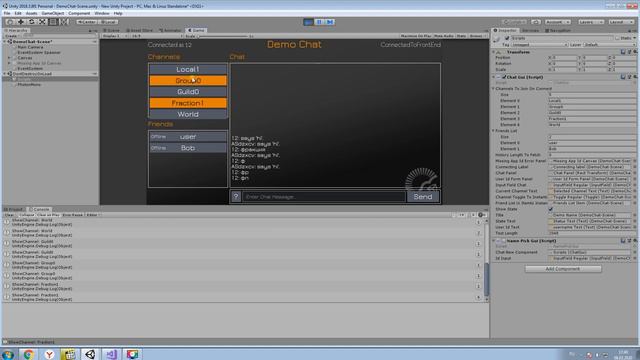640x360 pixels.
Task: Open Visual Studio from the taskbar
Action: 111,354
